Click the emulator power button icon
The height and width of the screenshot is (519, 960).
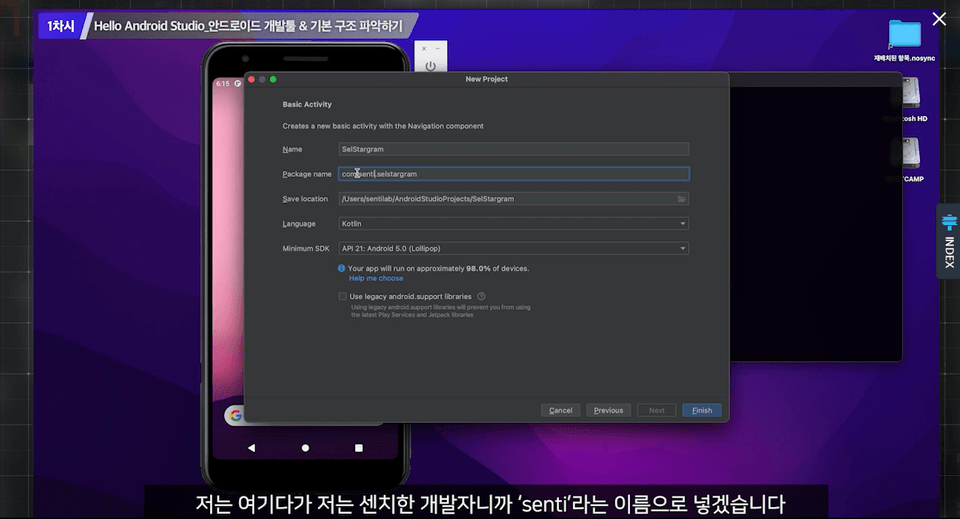click(x=430, y=66)
